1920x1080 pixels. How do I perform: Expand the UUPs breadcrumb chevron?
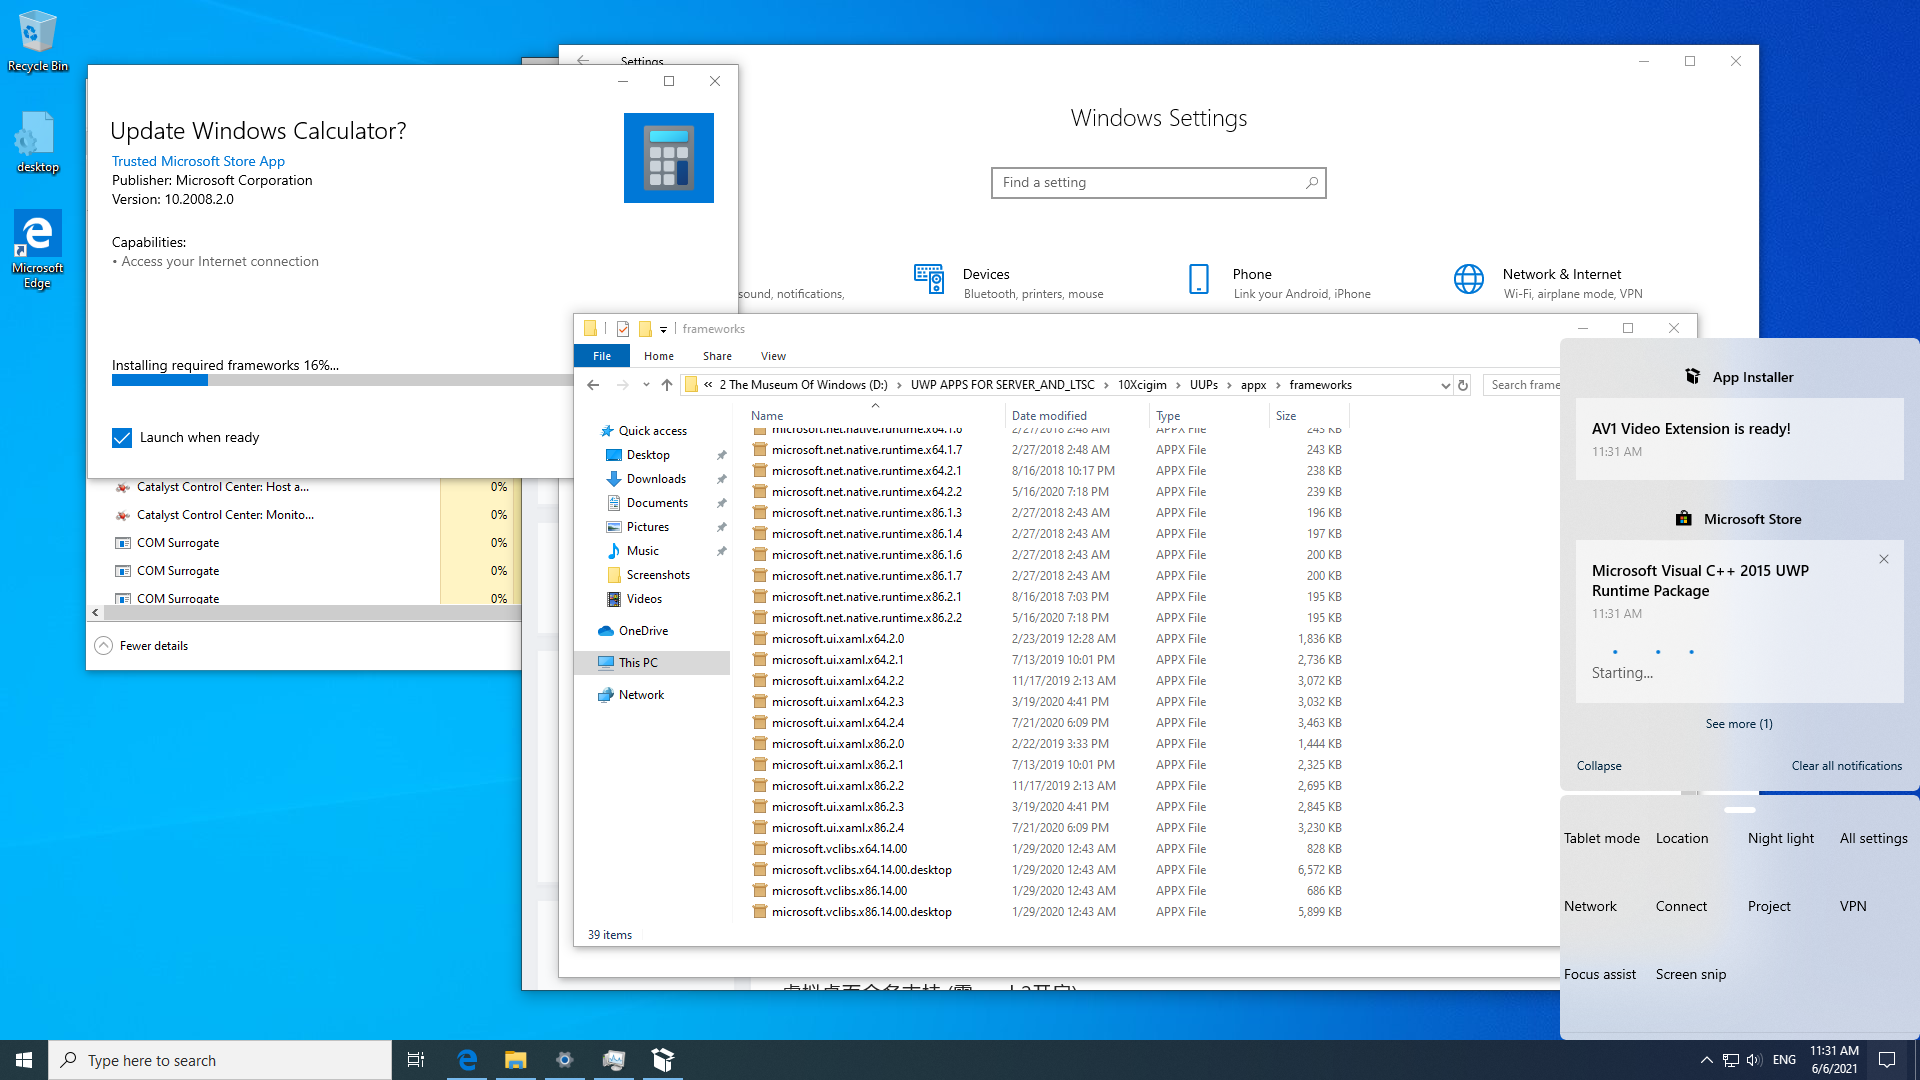pyautogui.click(x=1229, y=385)
